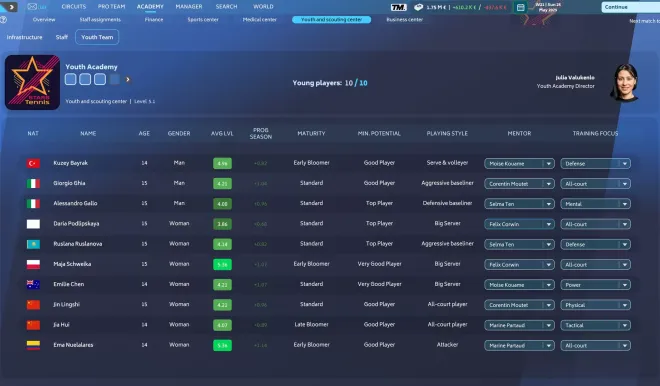The width and height of the screenshot is (660, 386).
Task: Click the first Youth Academy level square
Action: [70, 79]
